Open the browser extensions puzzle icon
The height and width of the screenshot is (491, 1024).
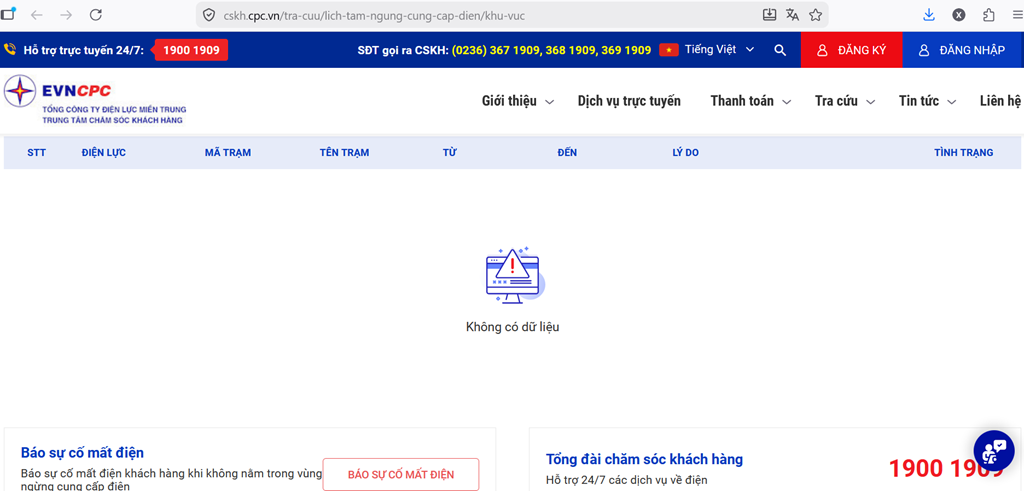point(989,15)
